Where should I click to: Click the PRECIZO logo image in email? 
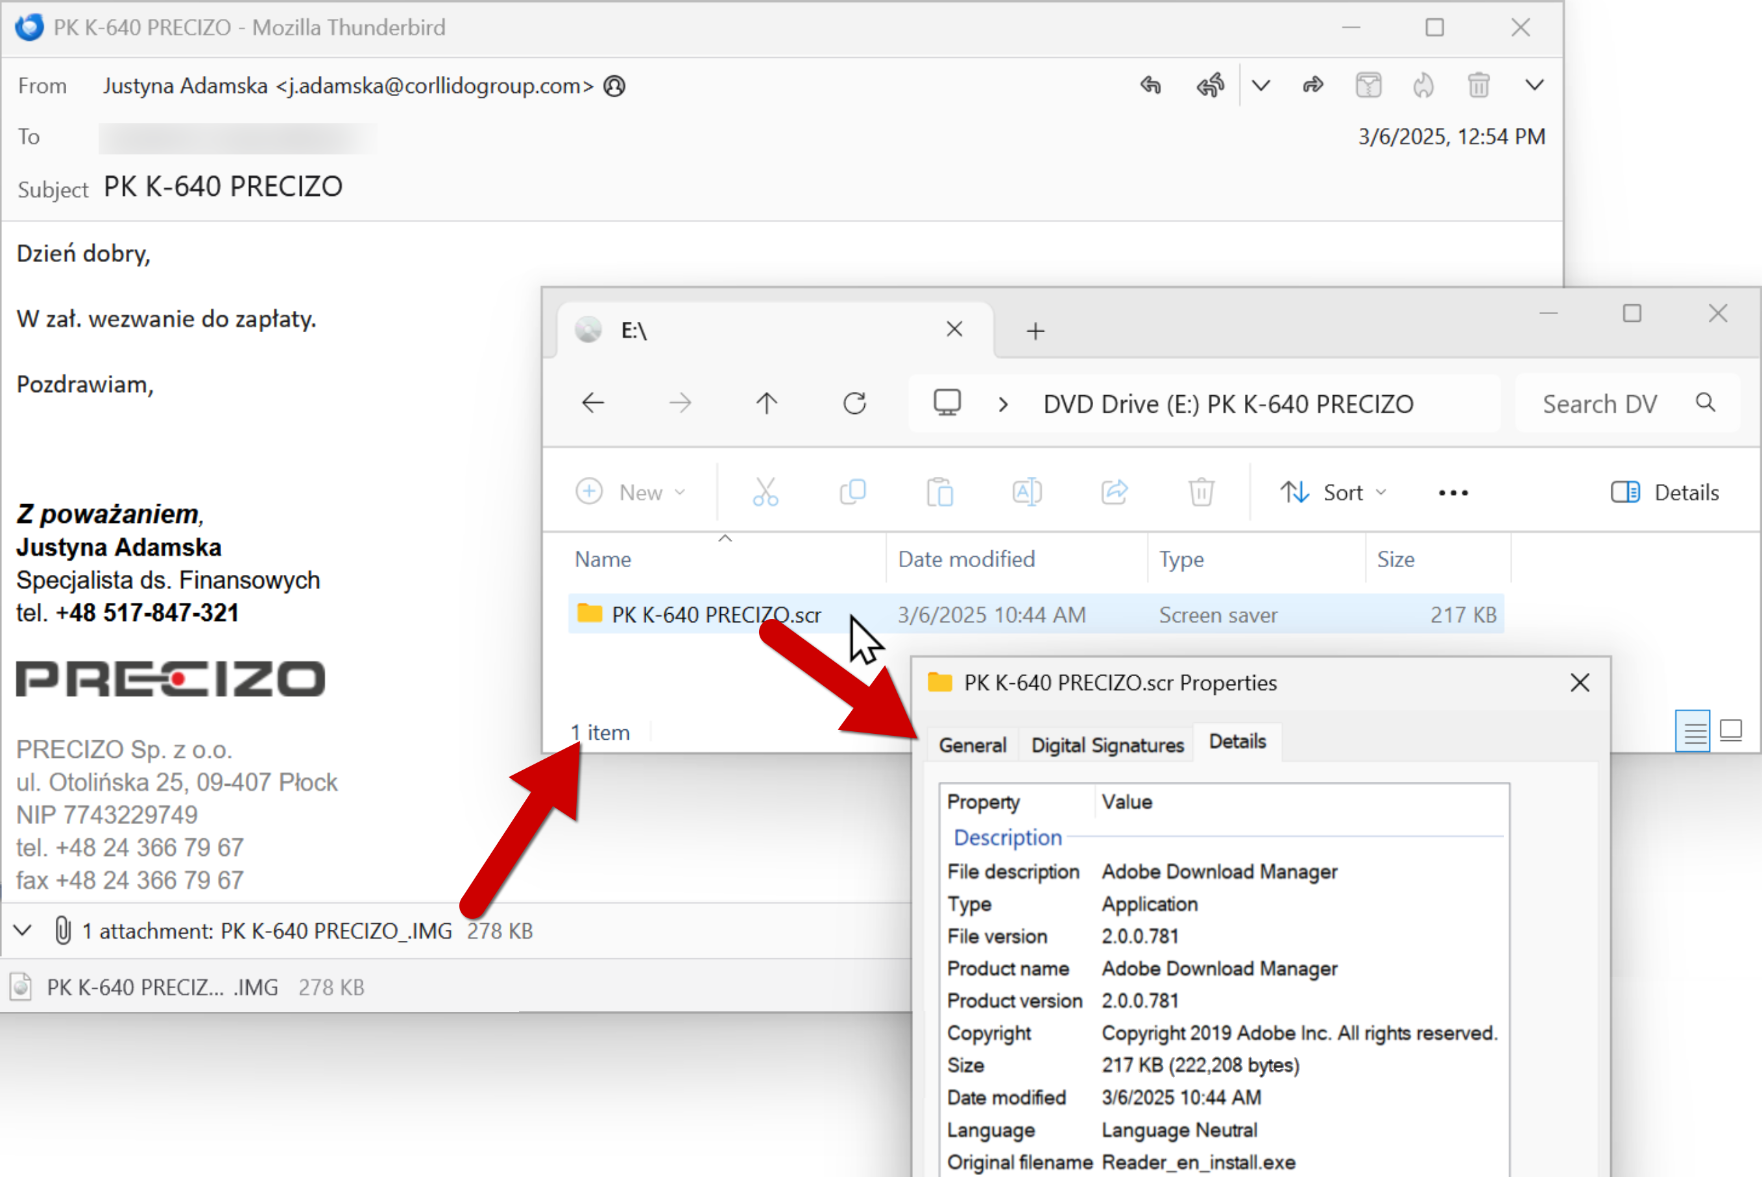click(171, 678)
